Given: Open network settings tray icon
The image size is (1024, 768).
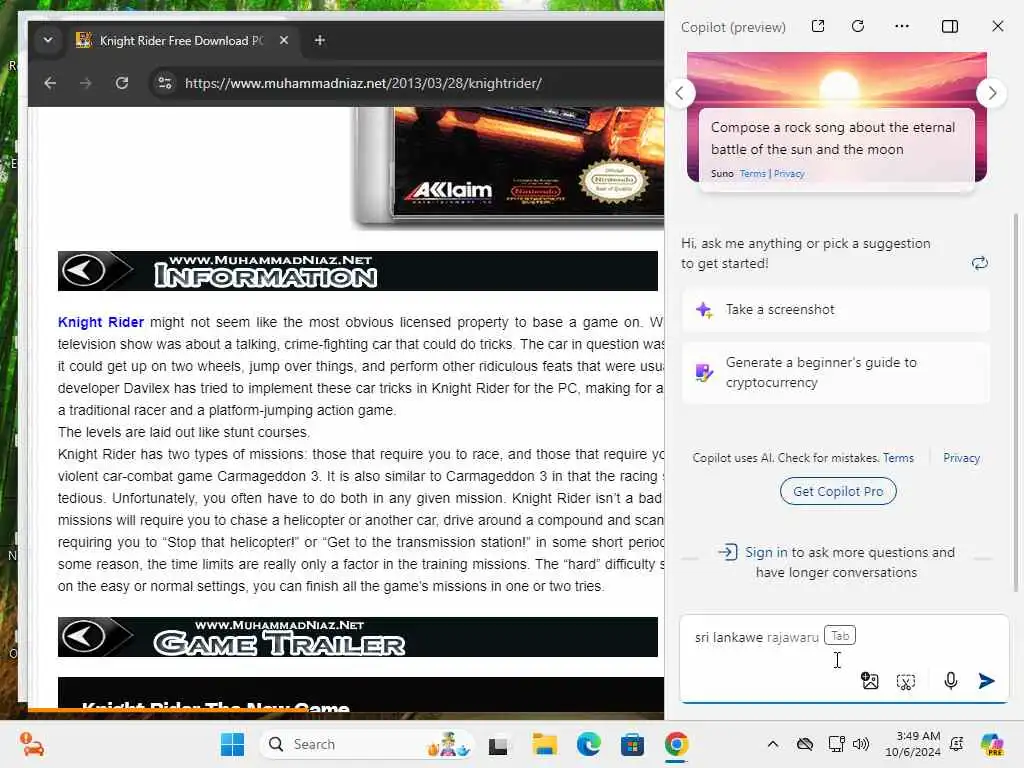Looking at the screenshot, I should pyautogui.click(x=836, y=744).
